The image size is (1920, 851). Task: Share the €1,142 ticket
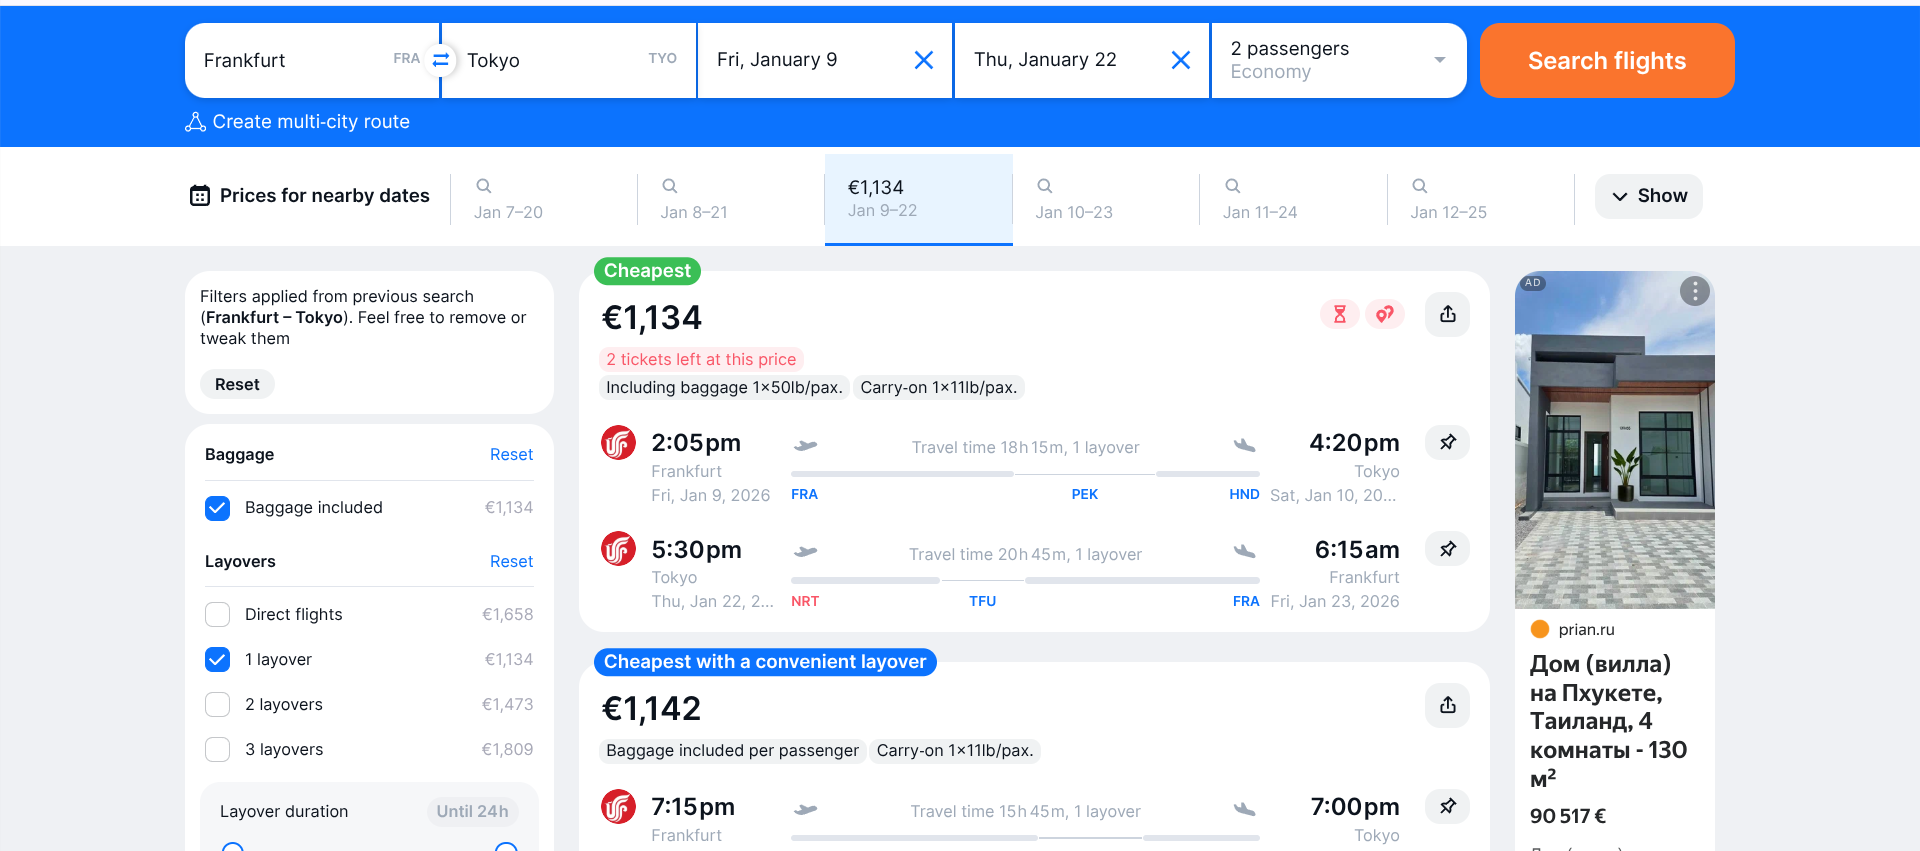(1447, 705)
